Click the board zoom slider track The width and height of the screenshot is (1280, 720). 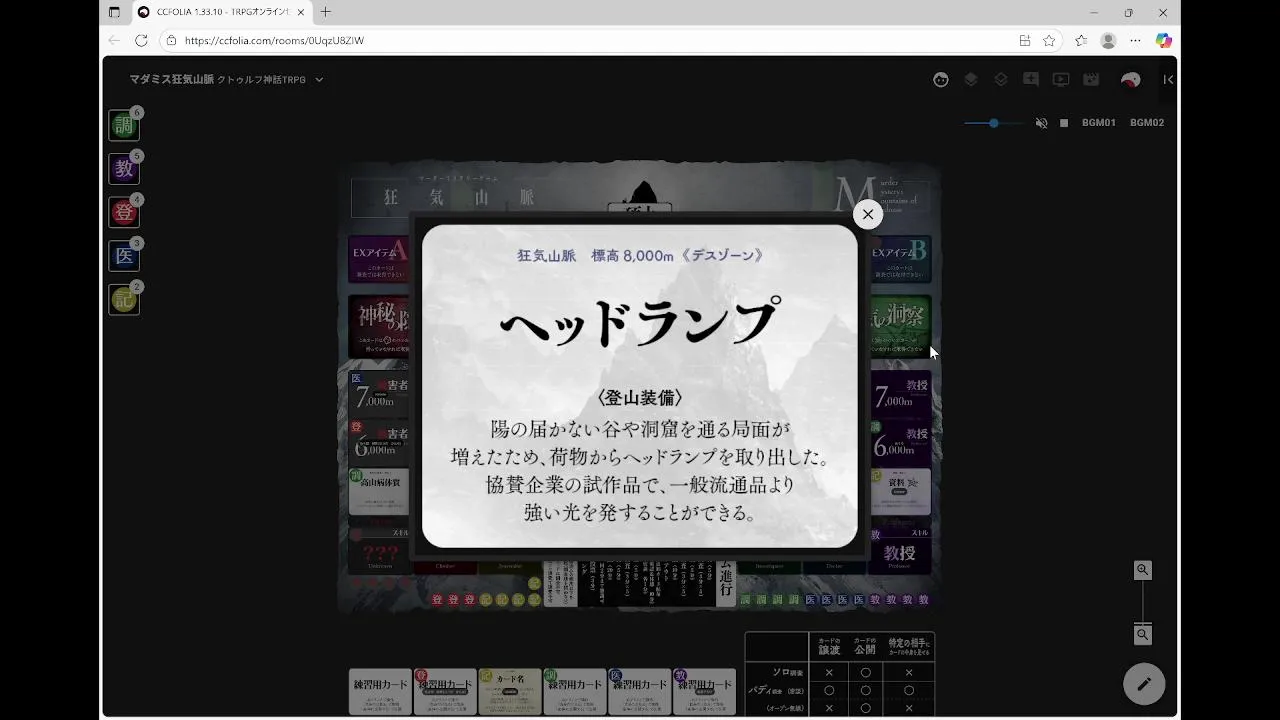click(1143, 602)
